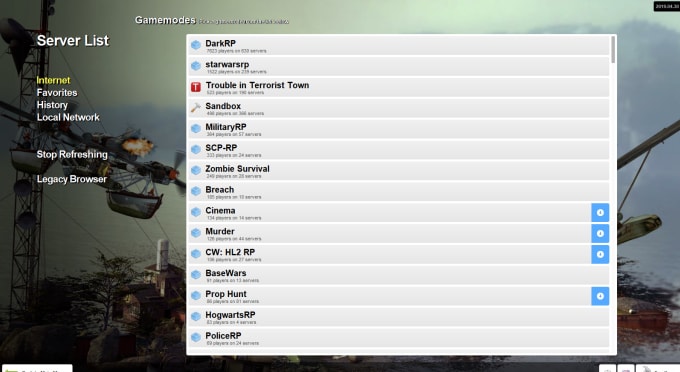
Task: Select the Zombie Survival gamemode
Action: (399, 170)
